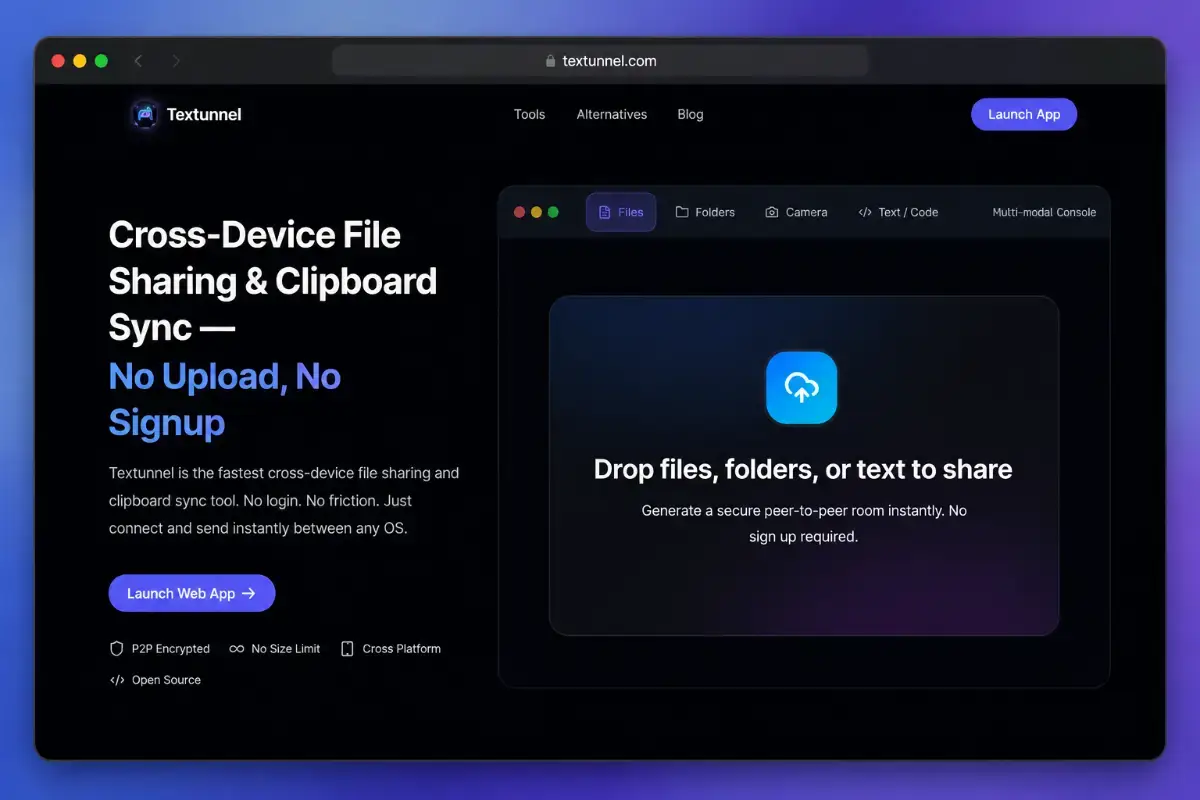Click the lock icon in the address bar
1200x800 pixels.
[x=550, y=61]
